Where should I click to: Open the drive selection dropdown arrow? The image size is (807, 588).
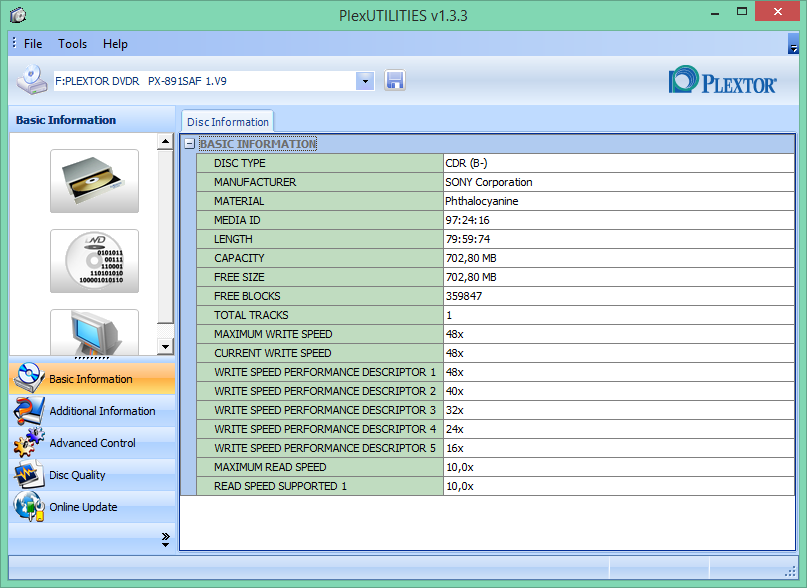[365, 81]
